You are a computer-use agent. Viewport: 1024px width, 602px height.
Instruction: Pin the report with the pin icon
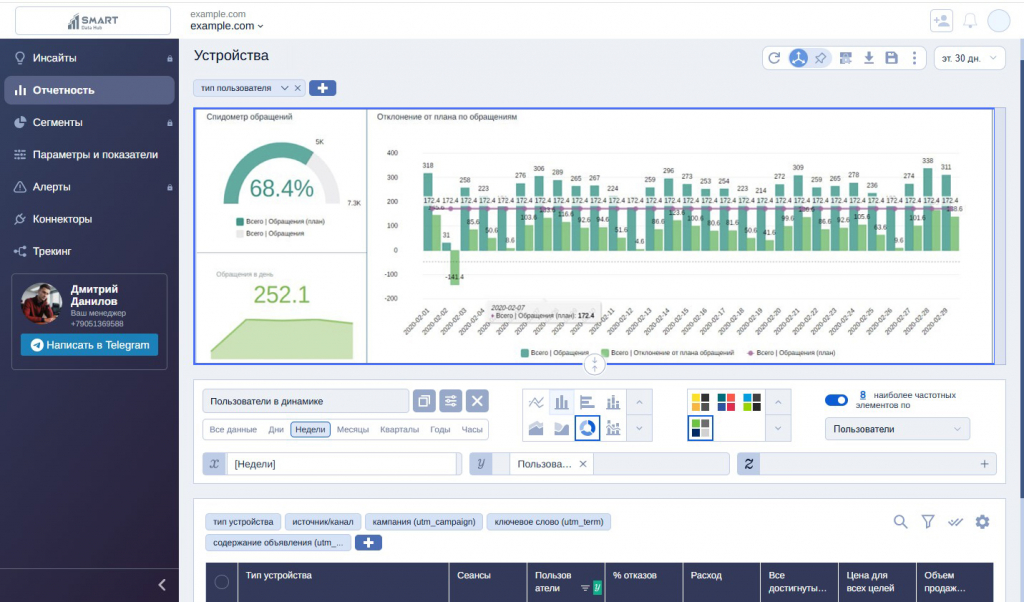pyautogui.click(x=821, y=58)
